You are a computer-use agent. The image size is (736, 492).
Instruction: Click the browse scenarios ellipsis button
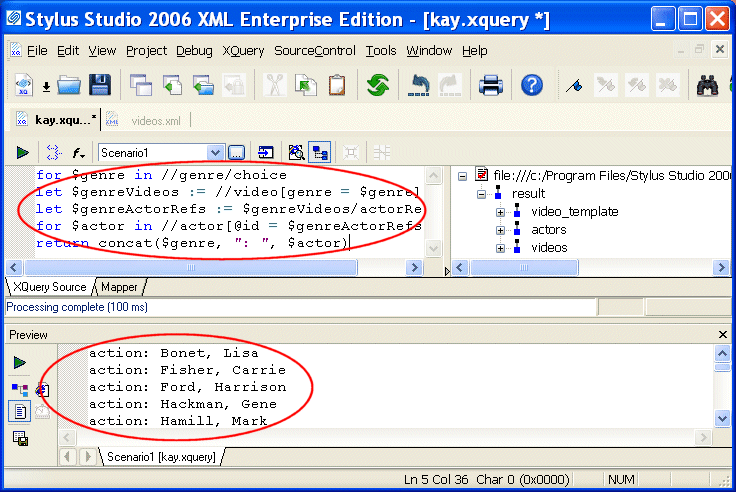(236, 152)
